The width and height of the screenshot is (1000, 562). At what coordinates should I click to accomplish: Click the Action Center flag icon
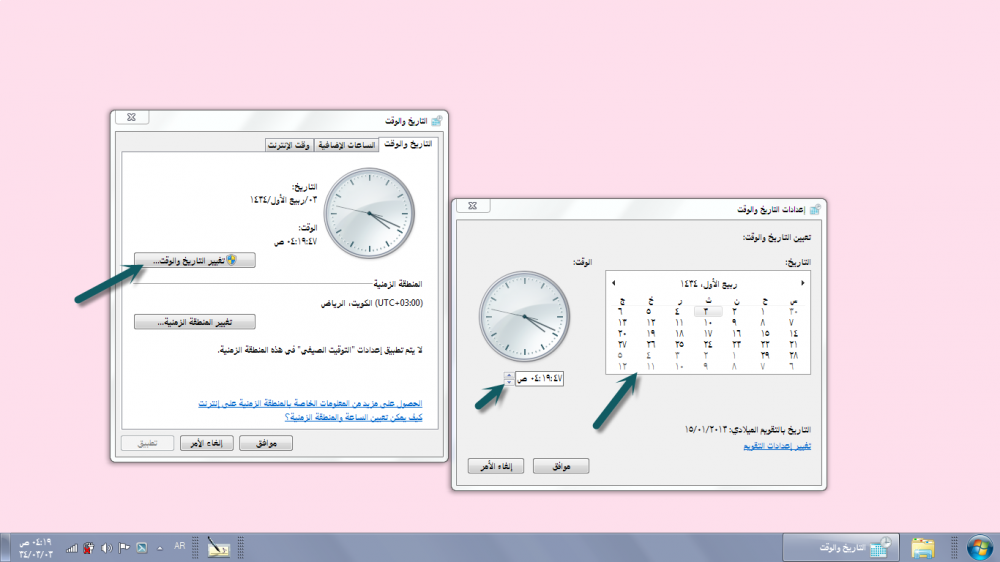coord(123,548)
